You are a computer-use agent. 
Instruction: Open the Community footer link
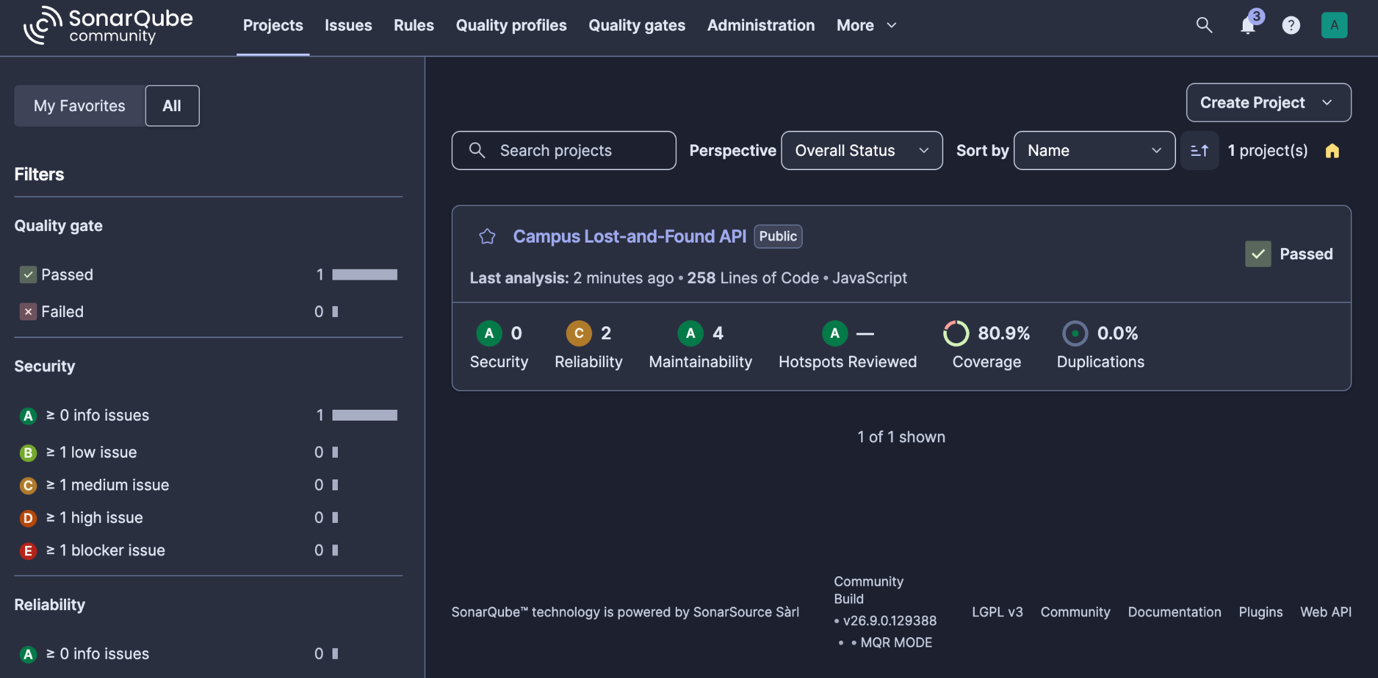(x=1075, y=612)
